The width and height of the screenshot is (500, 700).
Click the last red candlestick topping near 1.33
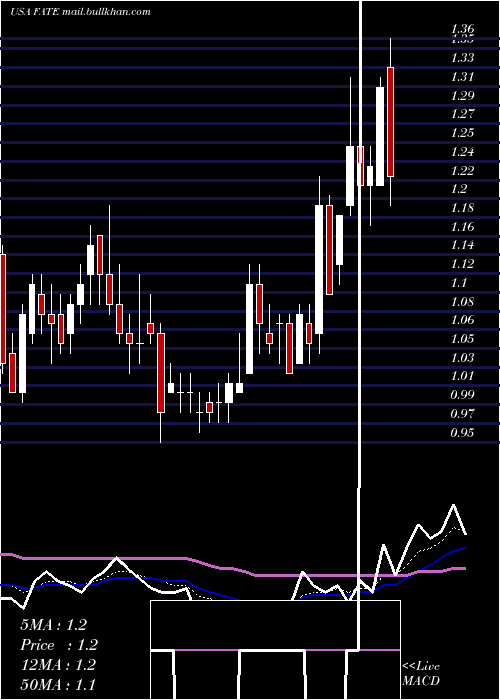coord(390,122)
